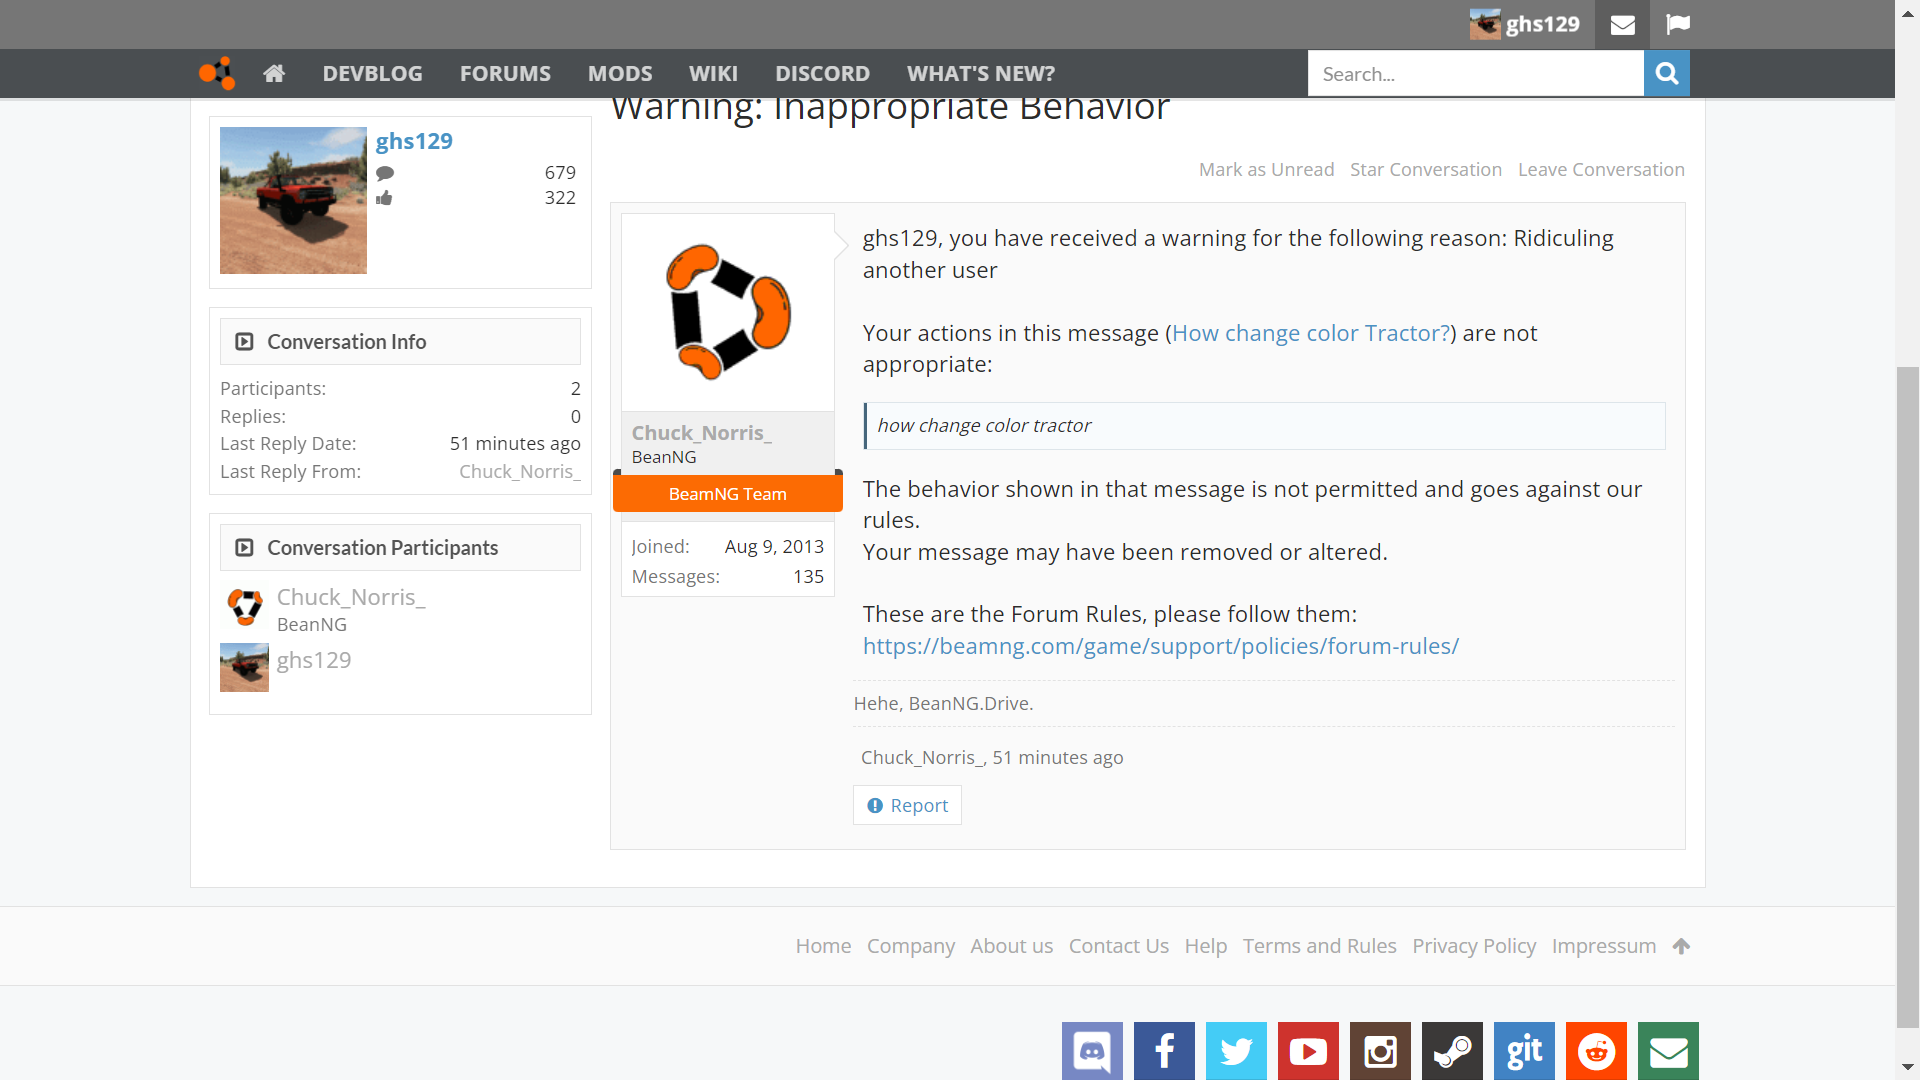Click Report on the message
The image size is (1920, 1080).
(x=907, y=805)
